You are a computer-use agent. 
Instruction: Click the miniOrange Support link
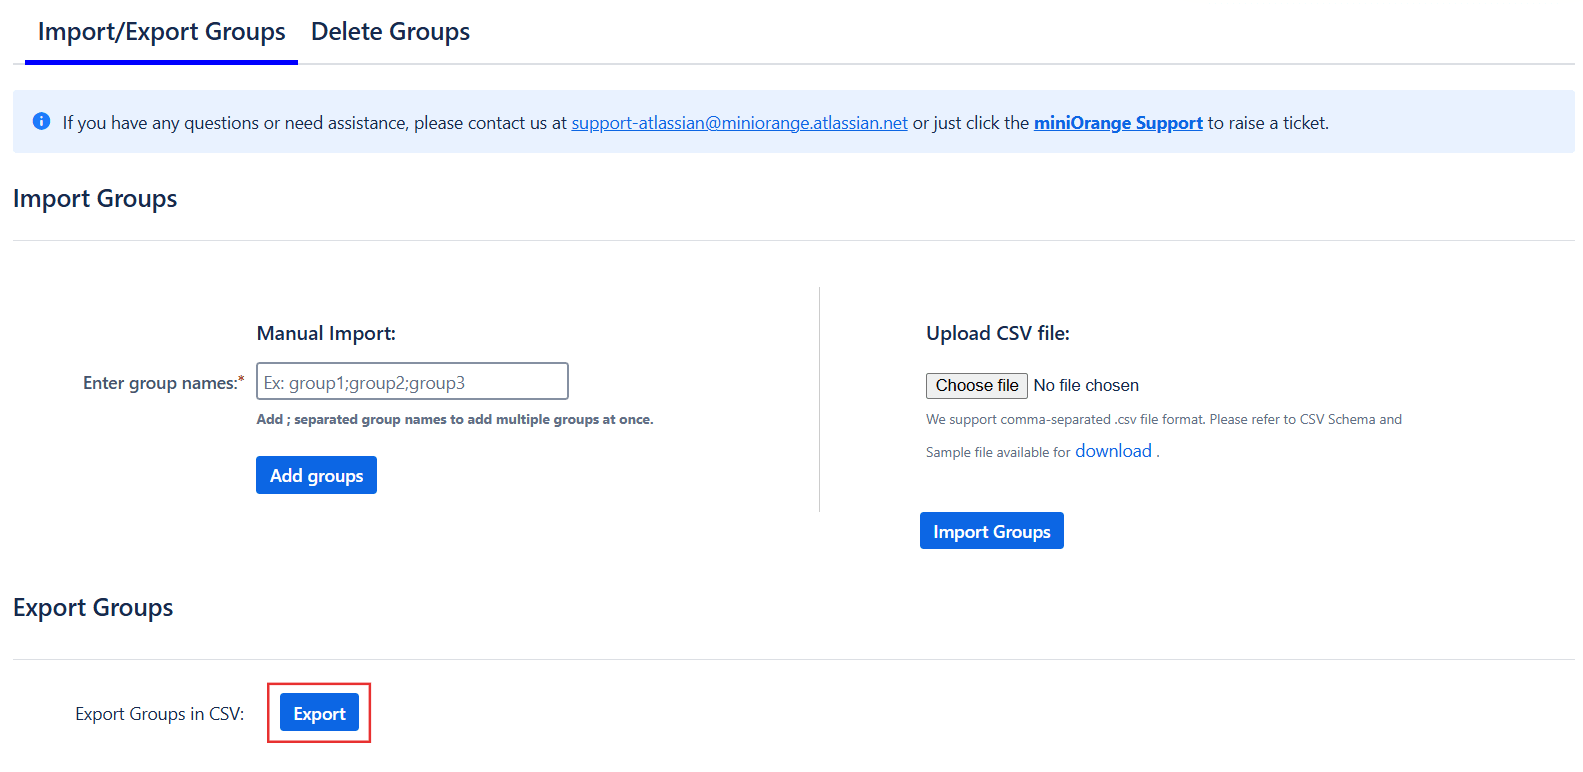pos(1117,123)
